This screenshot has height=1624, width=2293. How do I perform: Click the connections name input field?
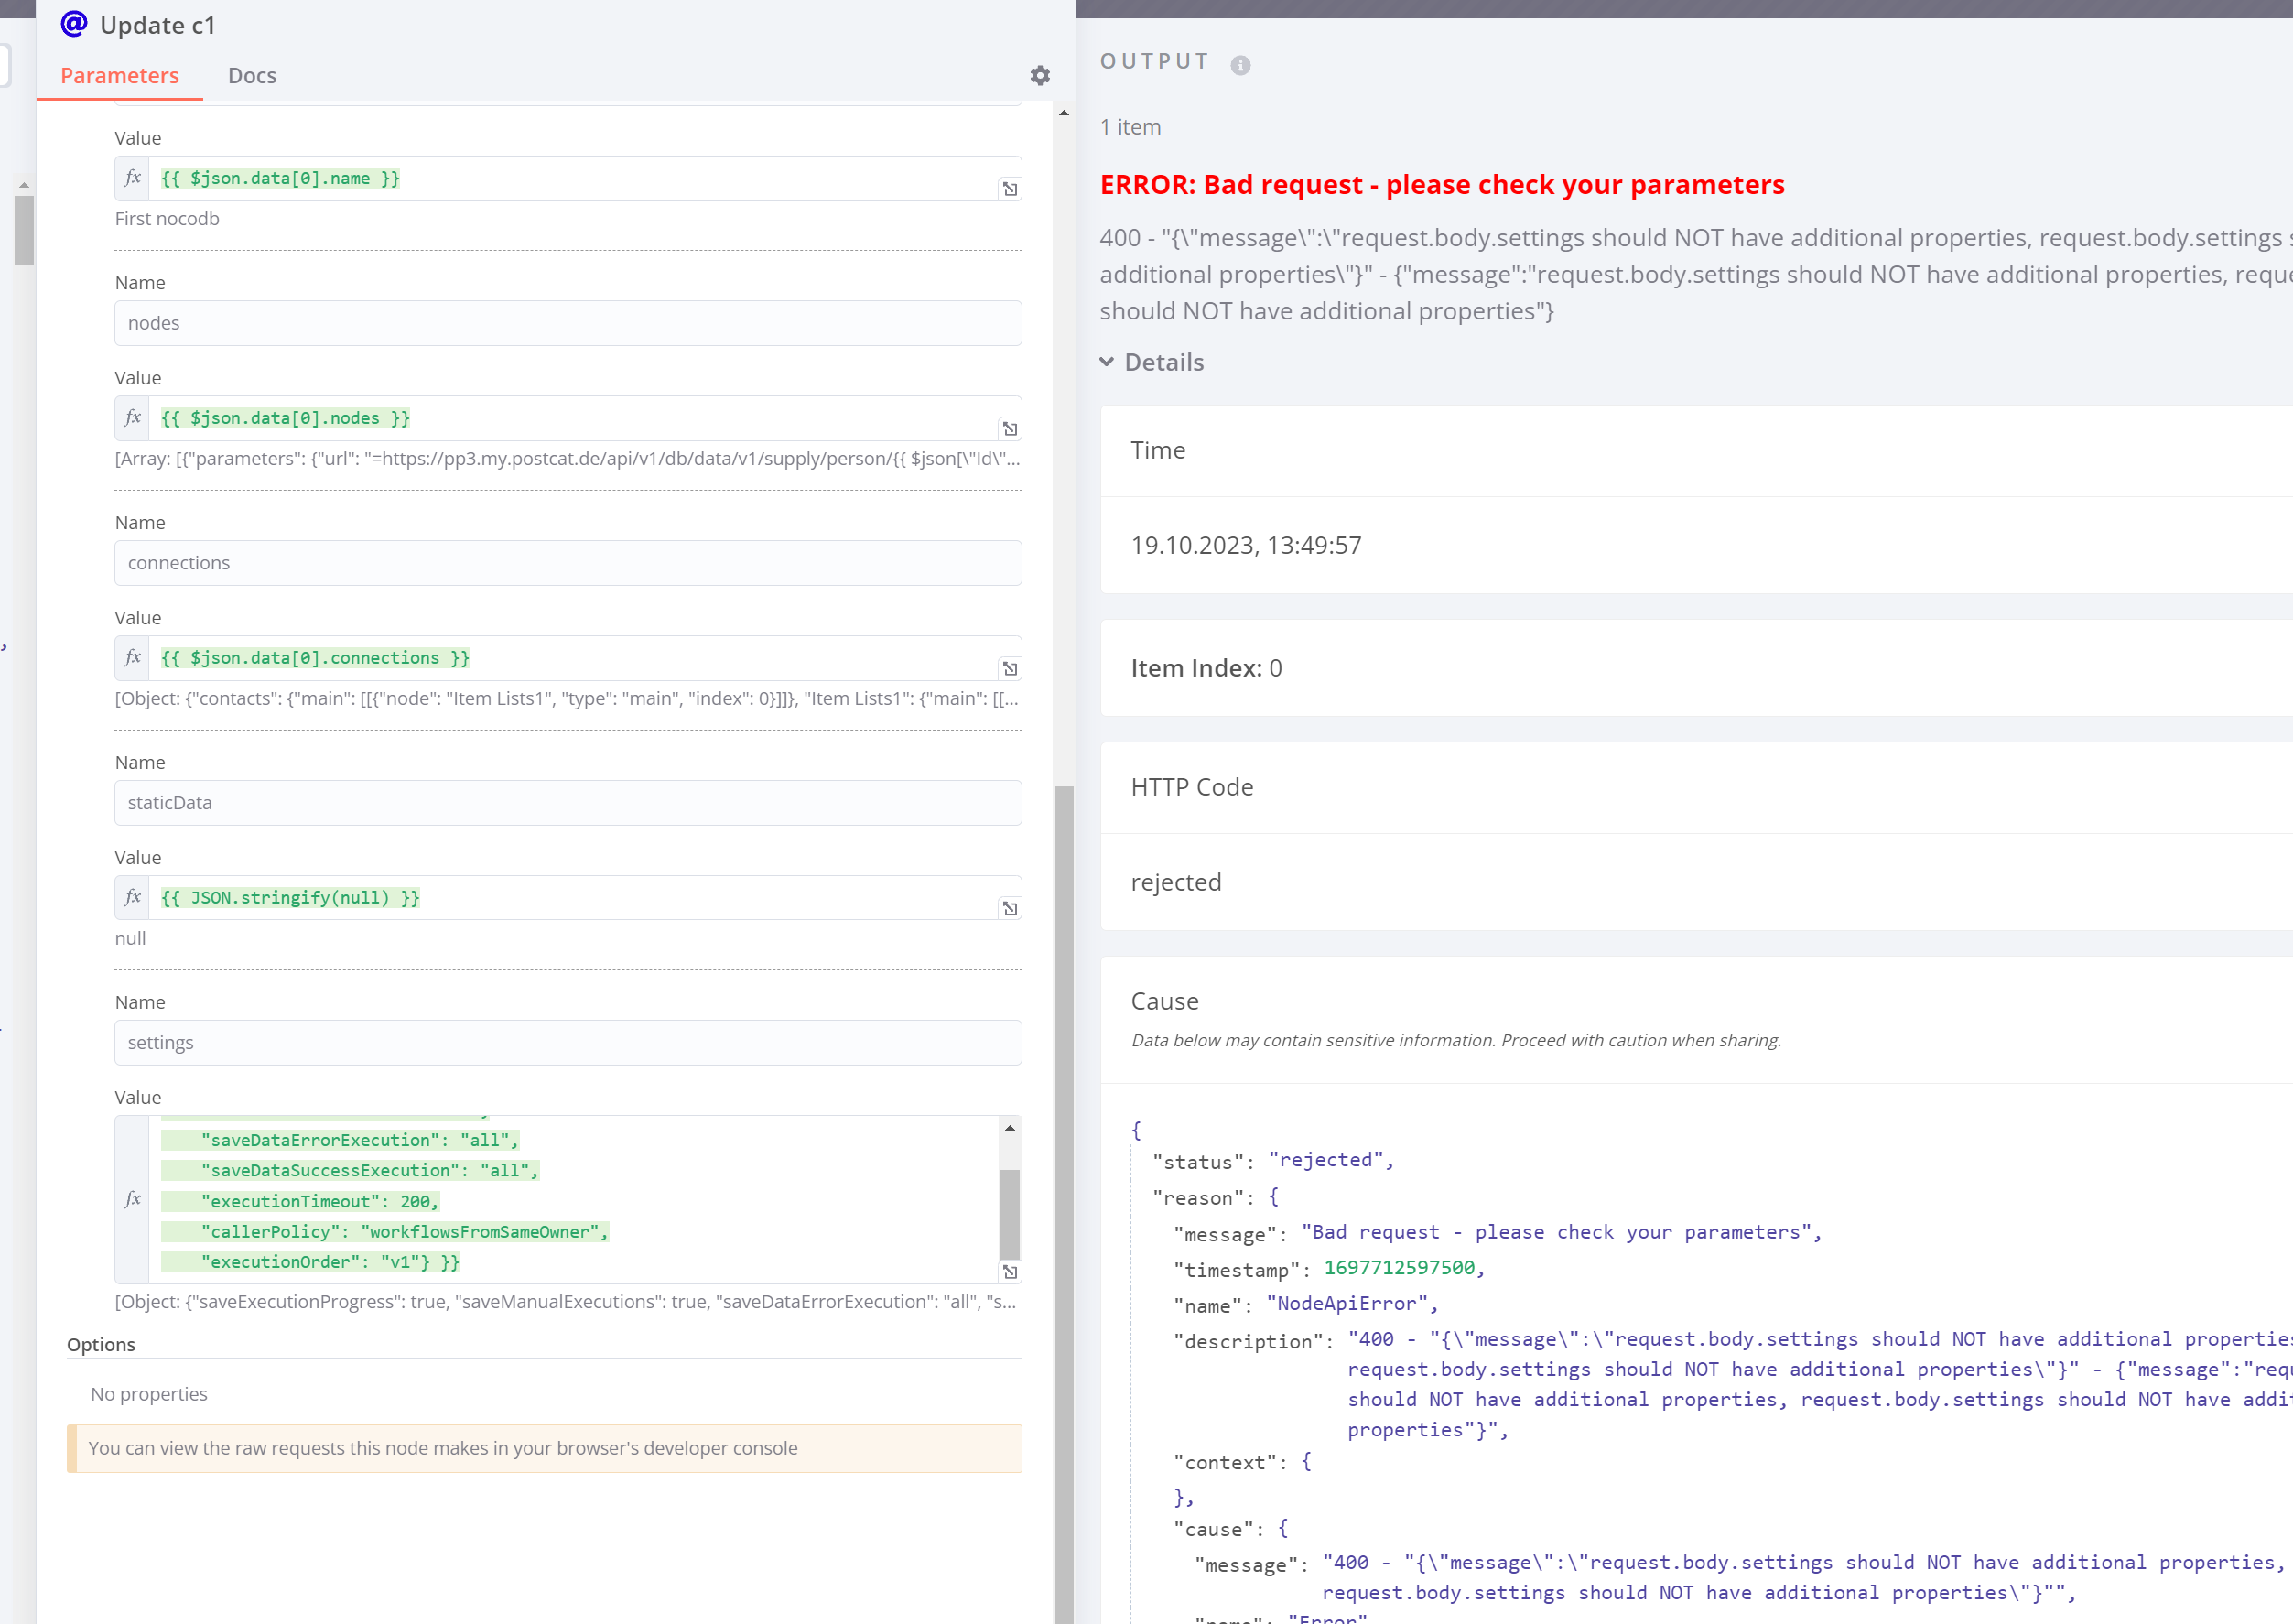[567, 563]
